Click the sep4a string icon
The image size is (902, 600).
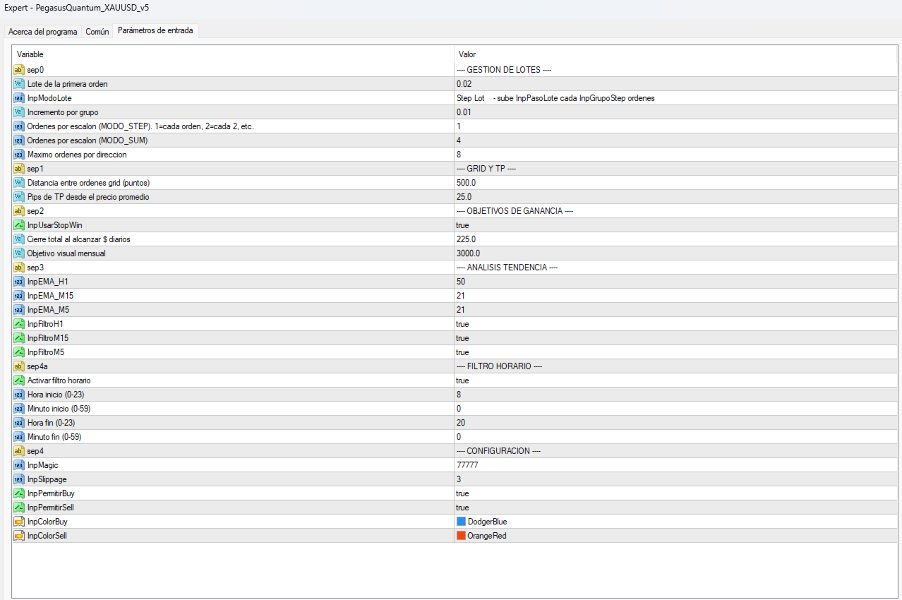tap(19, 366)
